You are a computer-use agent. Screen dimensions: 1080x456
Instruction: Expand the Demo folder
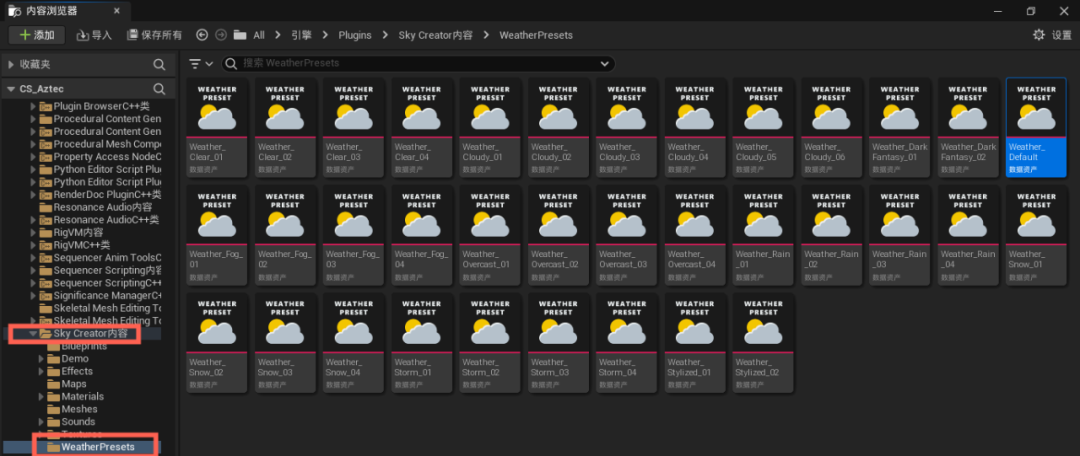(x=41, y=359)
